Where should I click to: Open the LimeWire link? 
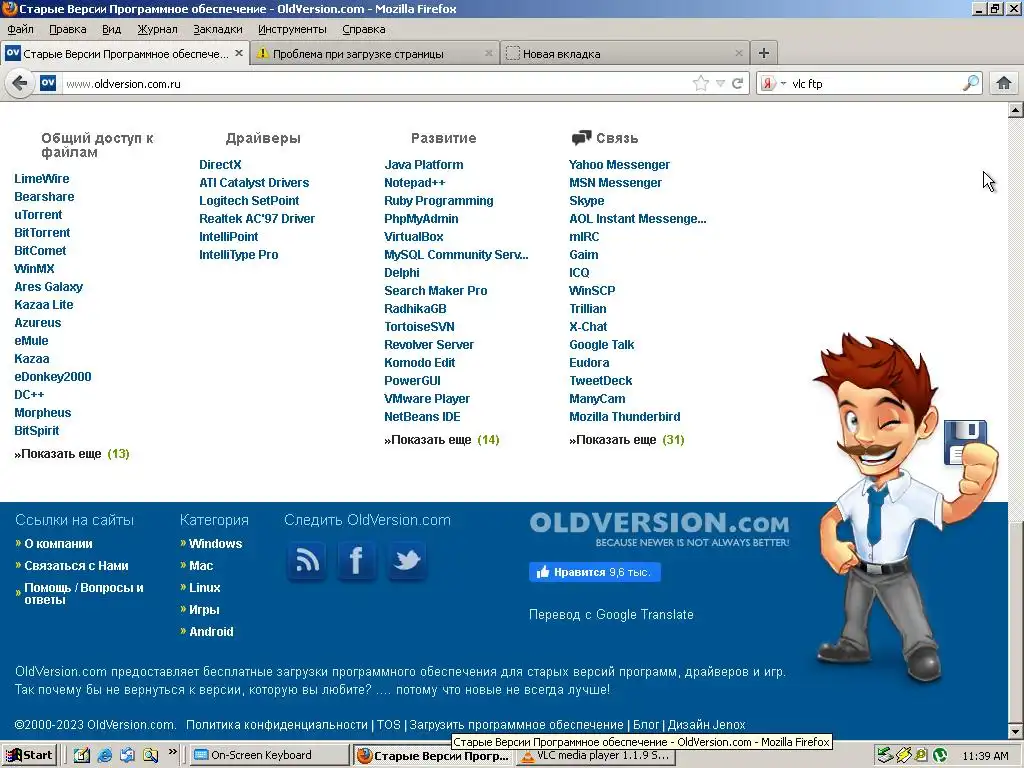click(42, 178)
